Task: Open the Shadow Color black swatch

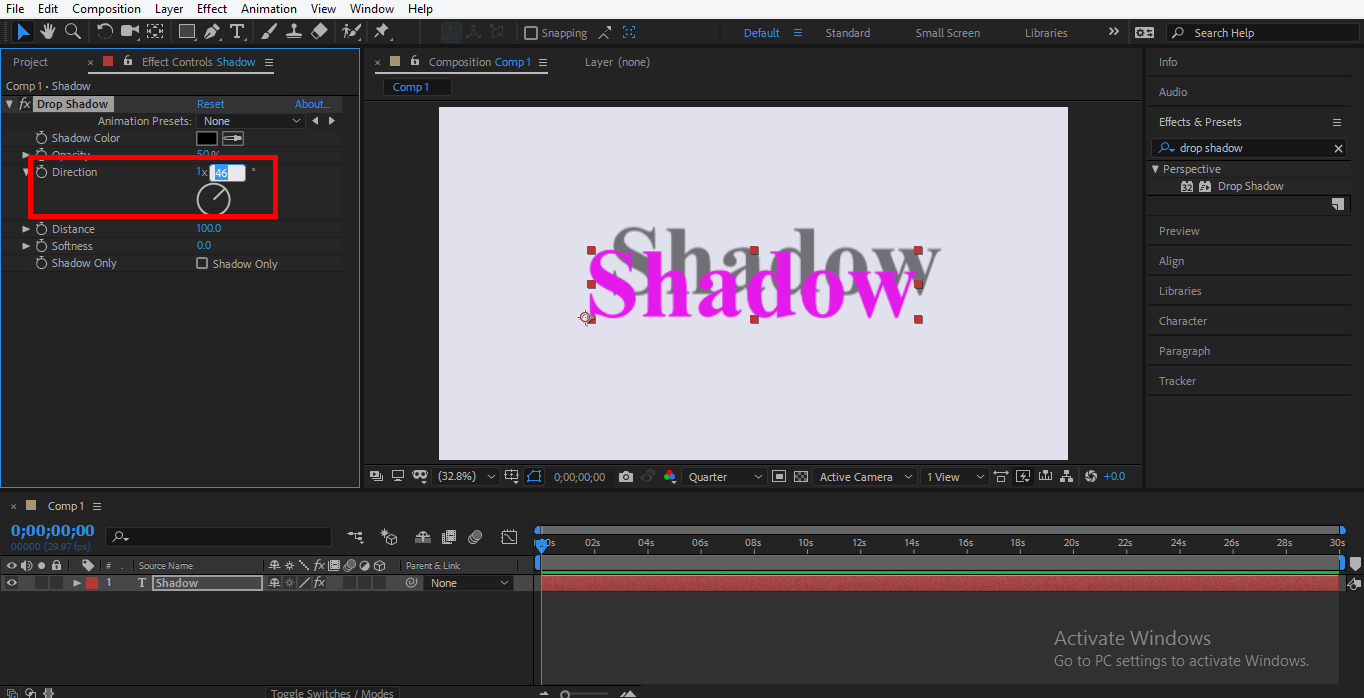Action: (x=207, y=138)
